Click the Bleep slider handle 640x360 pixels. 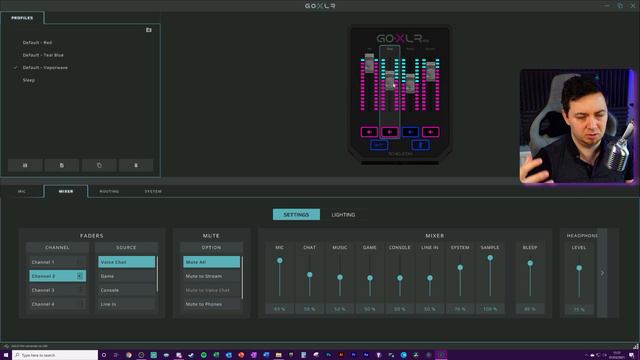530,263
